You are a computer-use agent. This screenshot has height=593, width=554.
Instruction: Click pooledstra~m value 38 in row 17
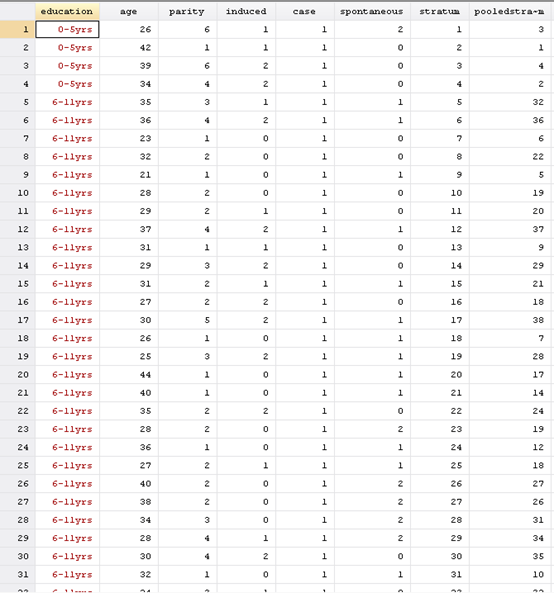coord(510,320)
